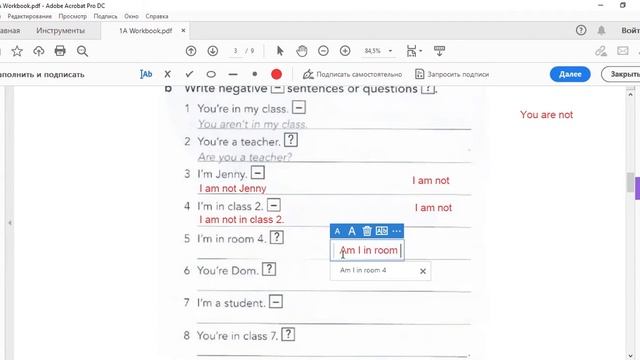Select the dot tool
The width and height of the screenshot is (640, 360).
pyautogui.click(x=255, y=74)
